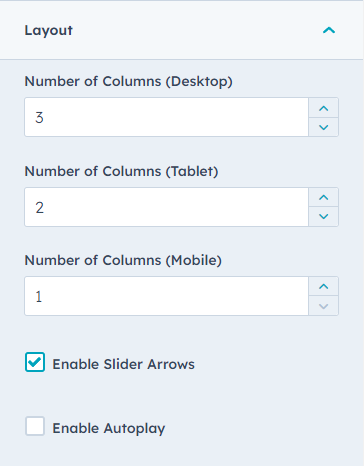Focus the Desktop columns number field
The width and height of the screenshot is (364, 466).
click(166, 117)
